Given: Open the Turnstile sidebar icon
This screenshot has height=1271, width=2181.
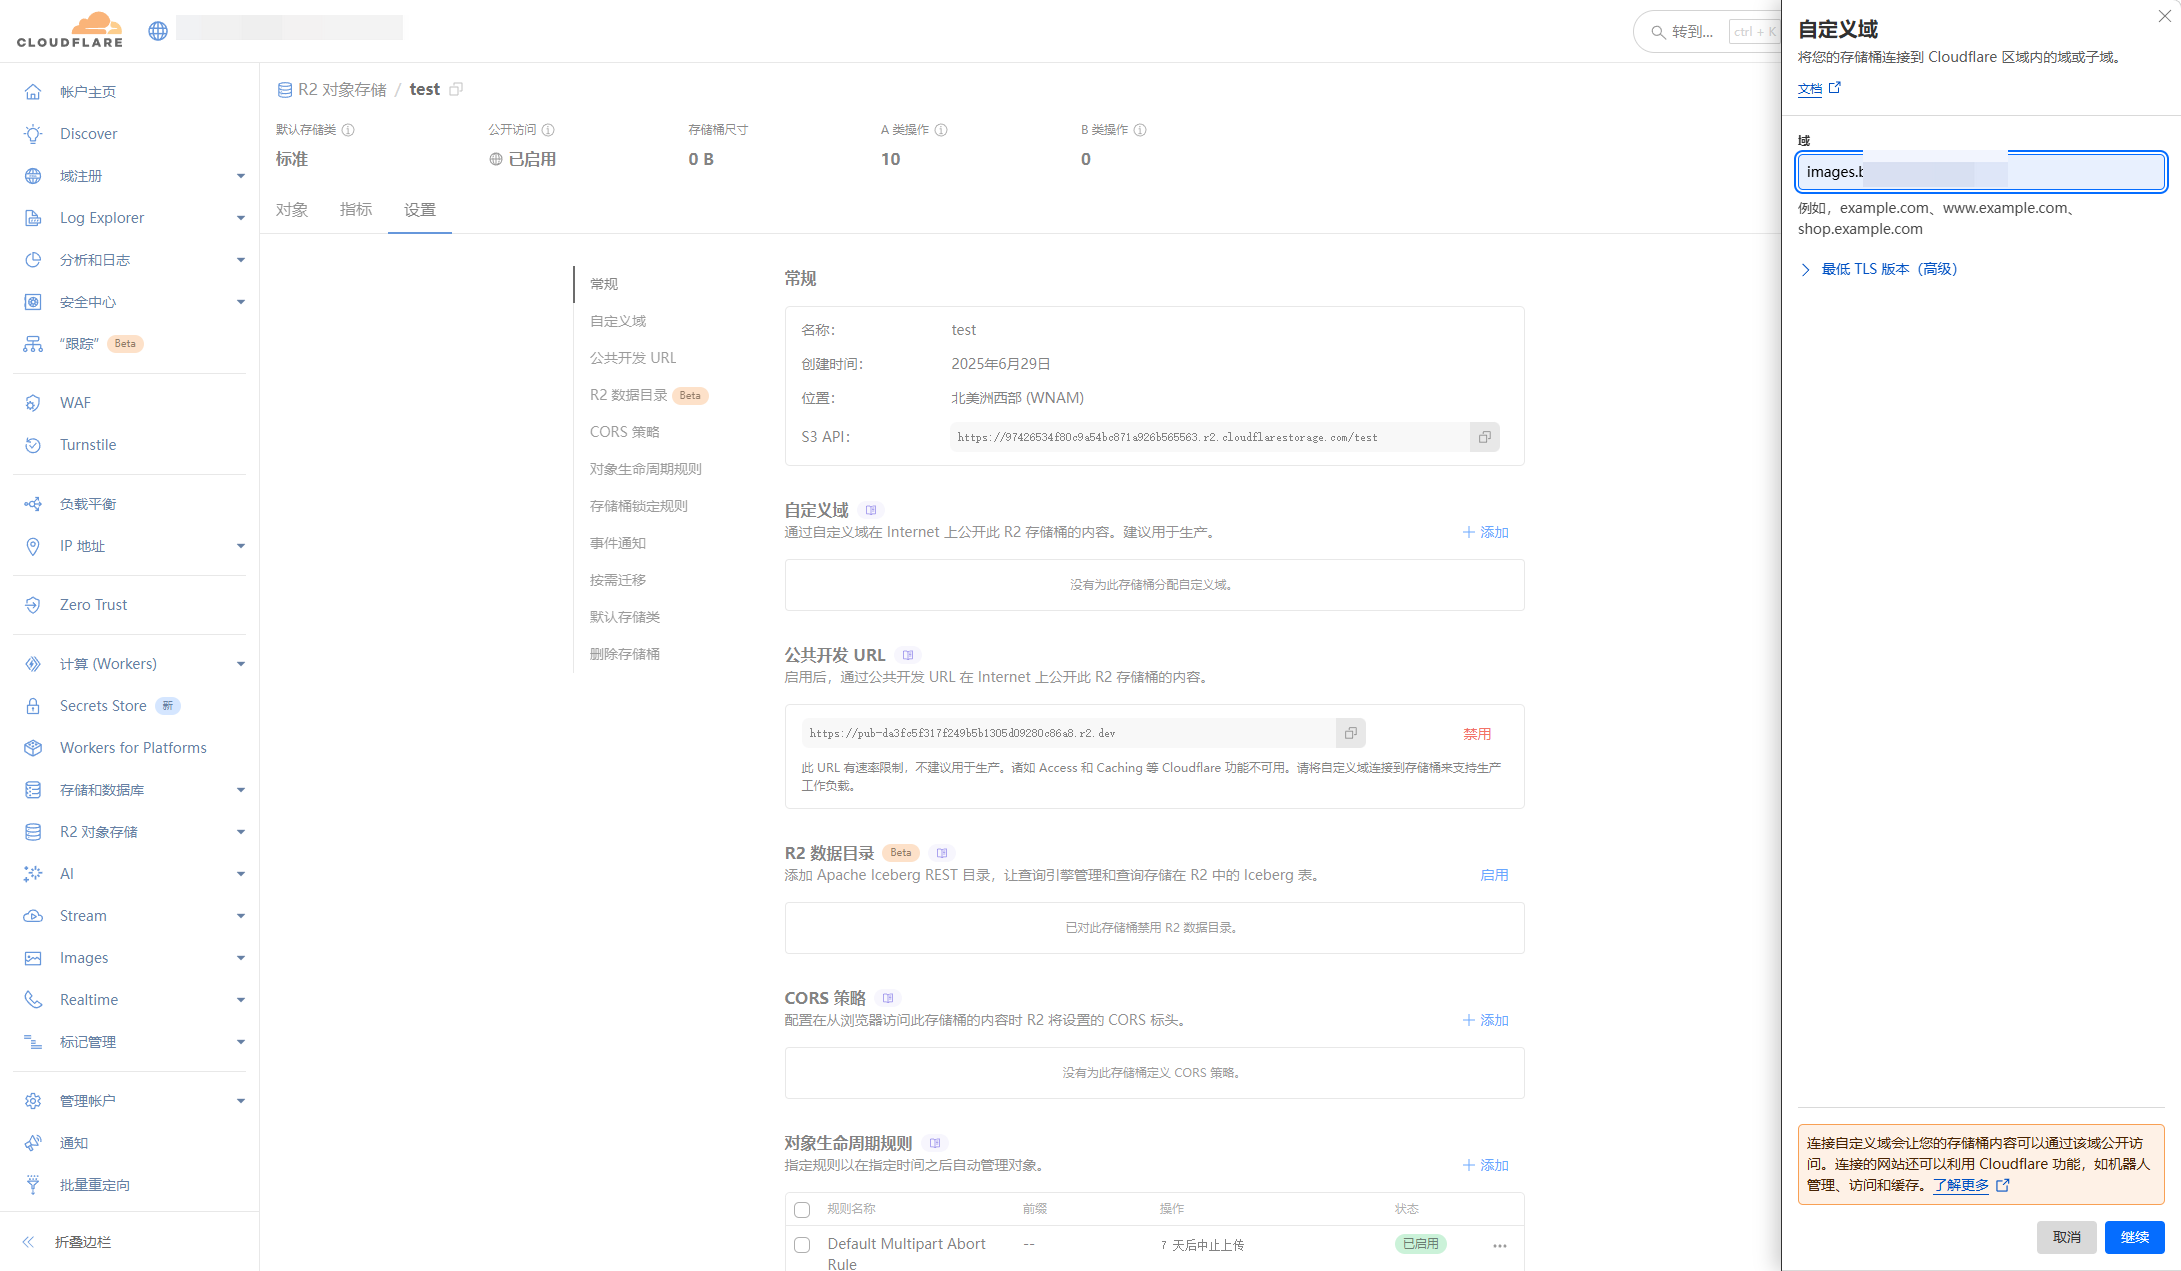Looking at the screenshot, I should click(33, 445).
